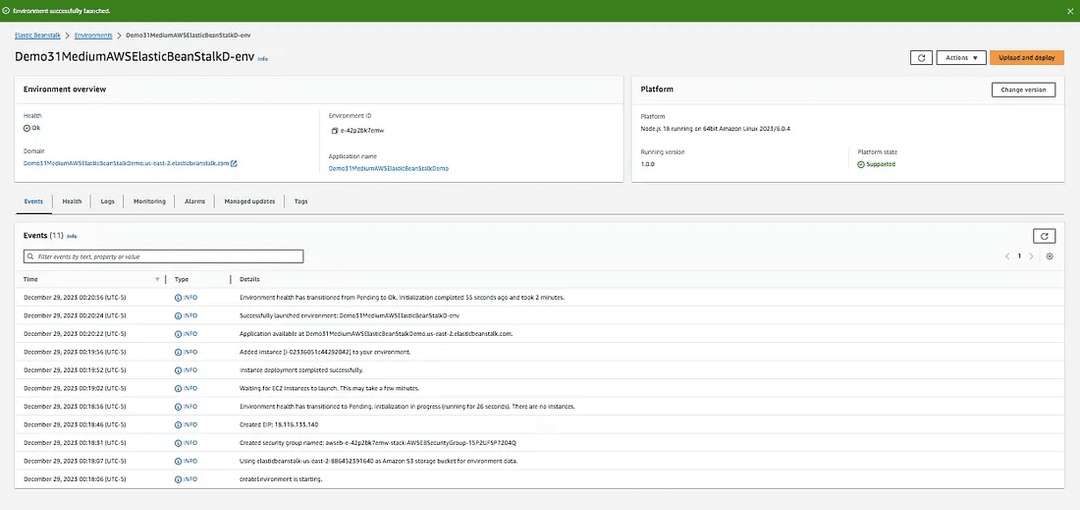Click the Type column header

tap(182, 279)
